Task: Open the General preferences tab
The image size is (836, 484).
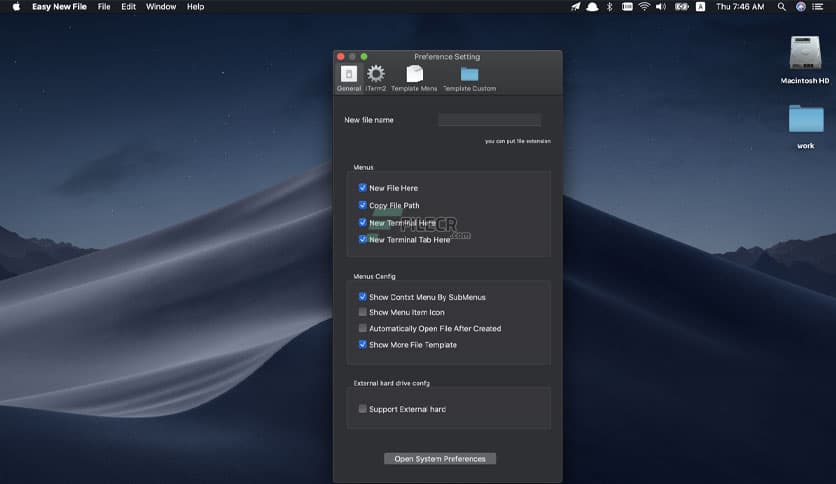Action: [349, 79]
